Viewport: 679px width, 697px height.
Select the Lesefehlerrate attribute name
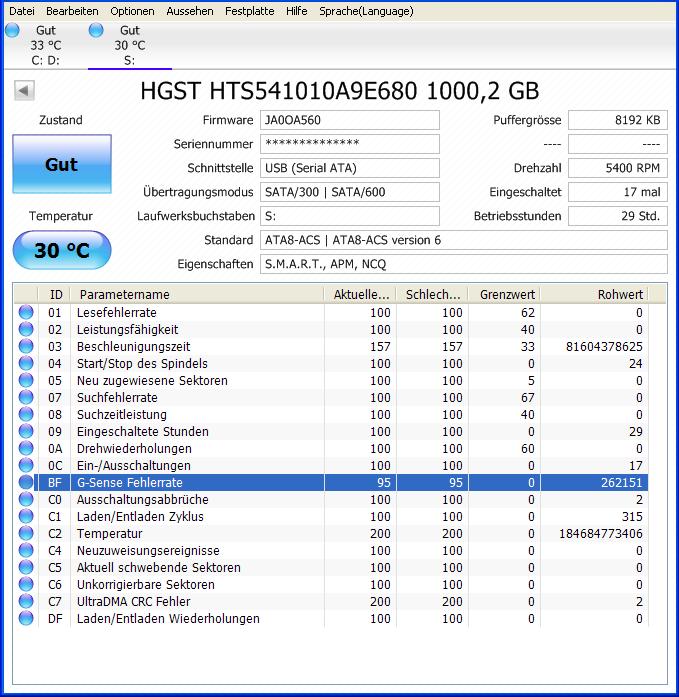(x=116, y=312)
